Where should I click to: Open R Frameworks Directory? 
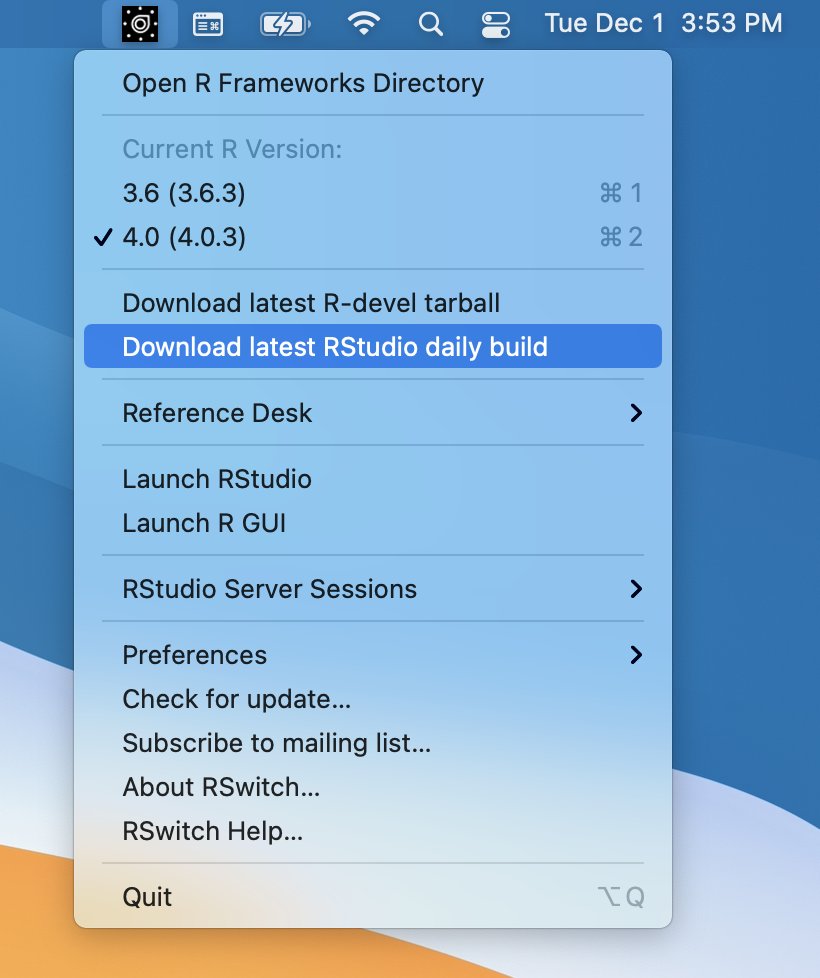373,84
